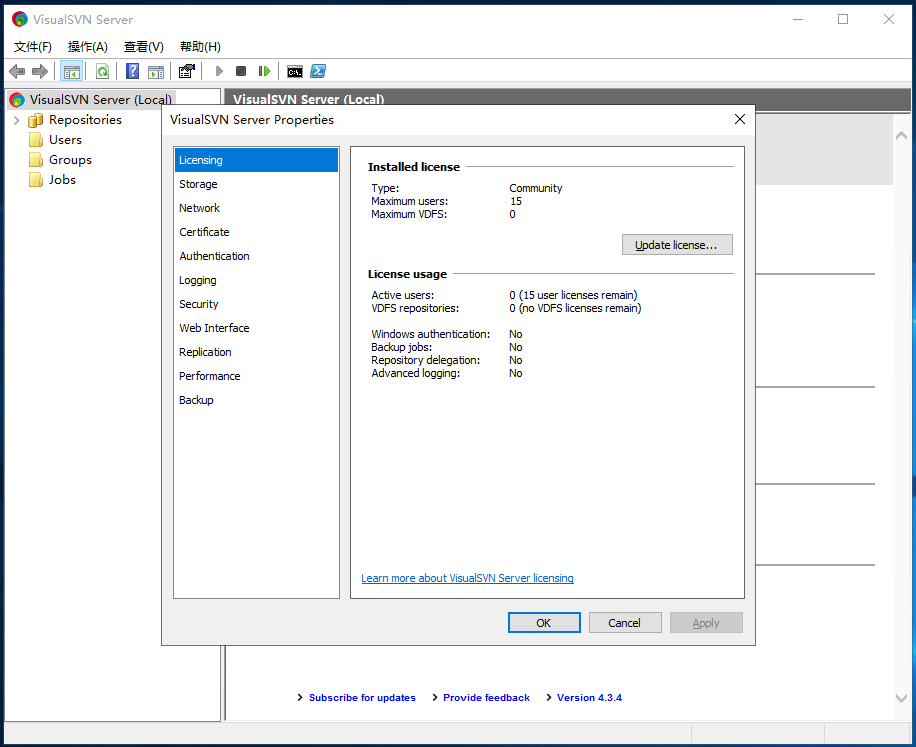Click the scroll down arrow in main pane

pyautogui.click(x=901, y=698)
